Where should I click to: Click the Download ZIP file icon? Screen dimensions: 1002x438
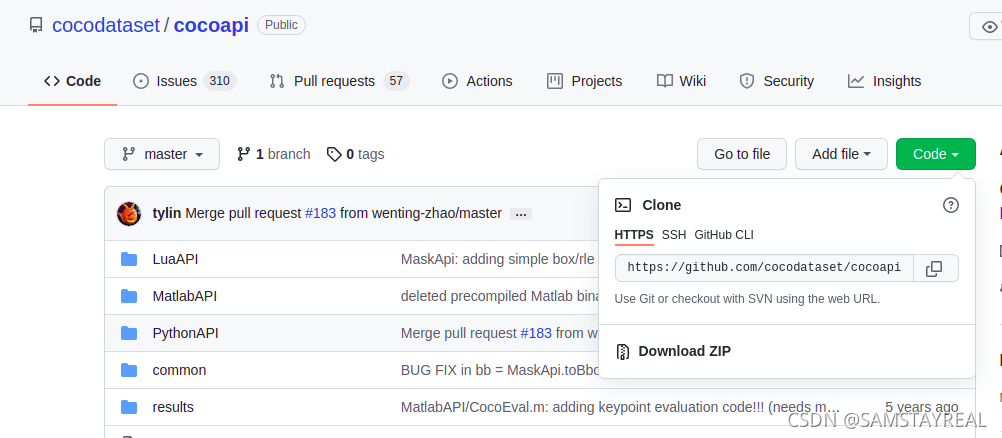pos(623,351)
